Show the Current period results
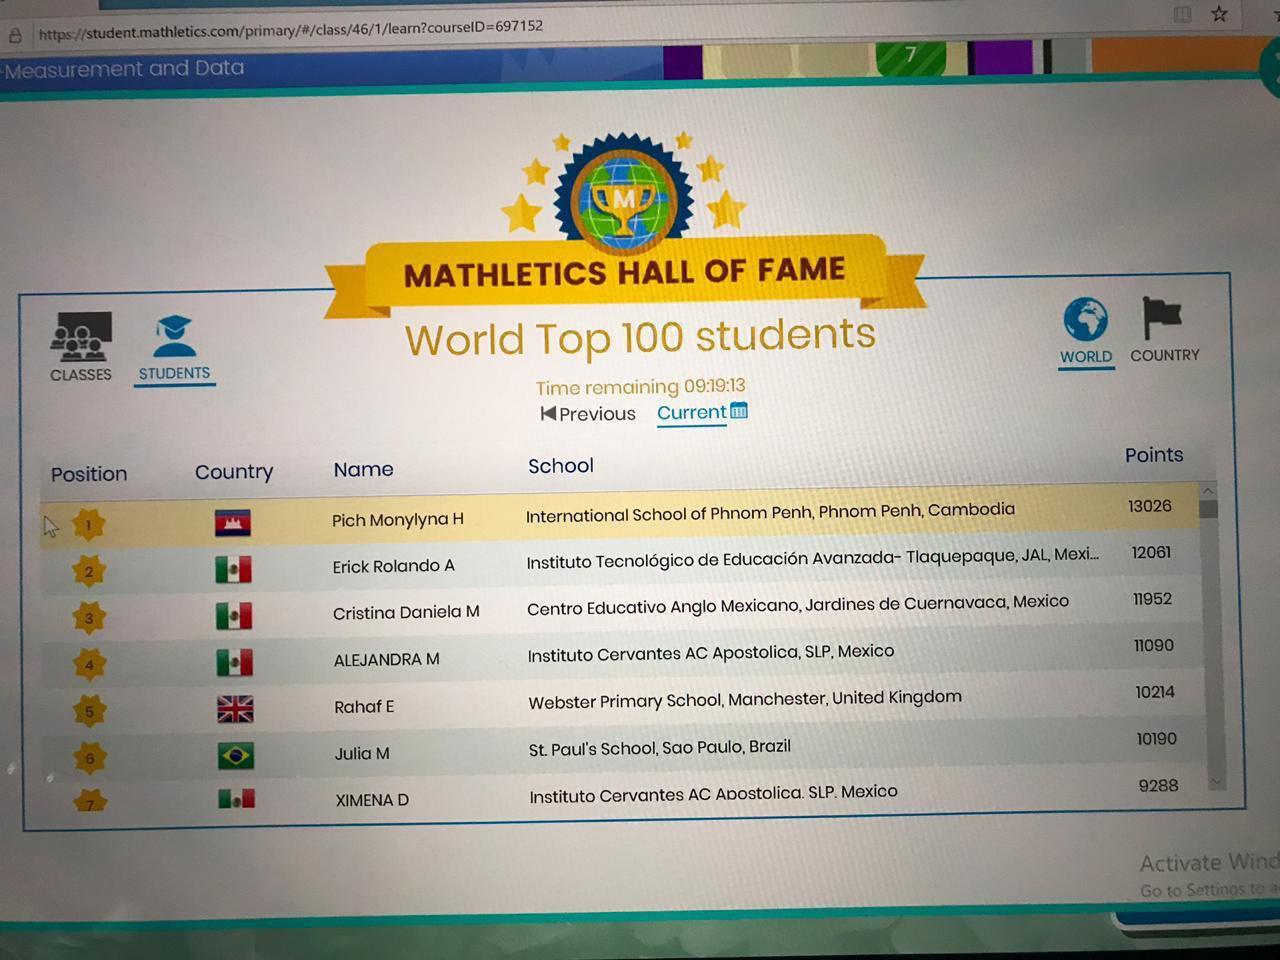The height and width of the screenshot is (960, 1280). point(702,412)
